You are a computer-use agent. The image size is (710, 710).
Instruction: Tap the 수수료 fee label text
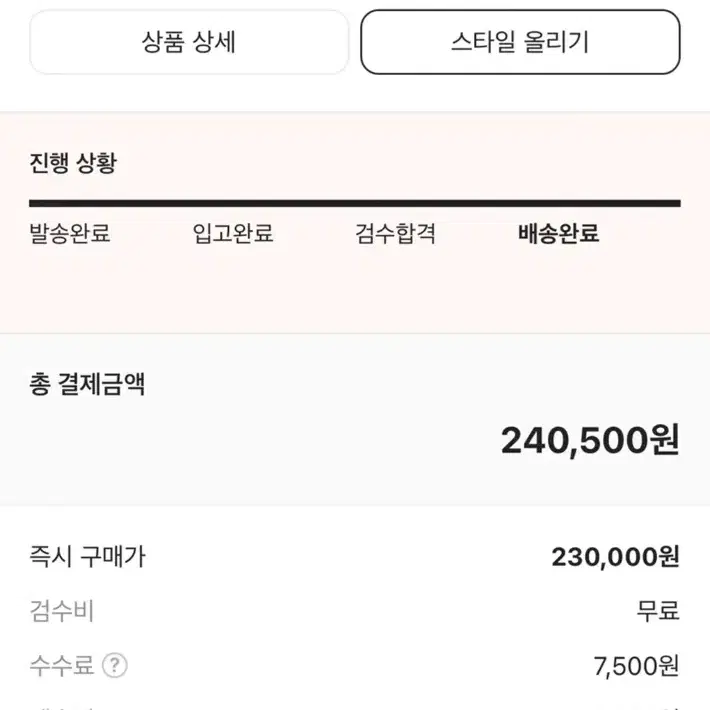coord(62,665)
